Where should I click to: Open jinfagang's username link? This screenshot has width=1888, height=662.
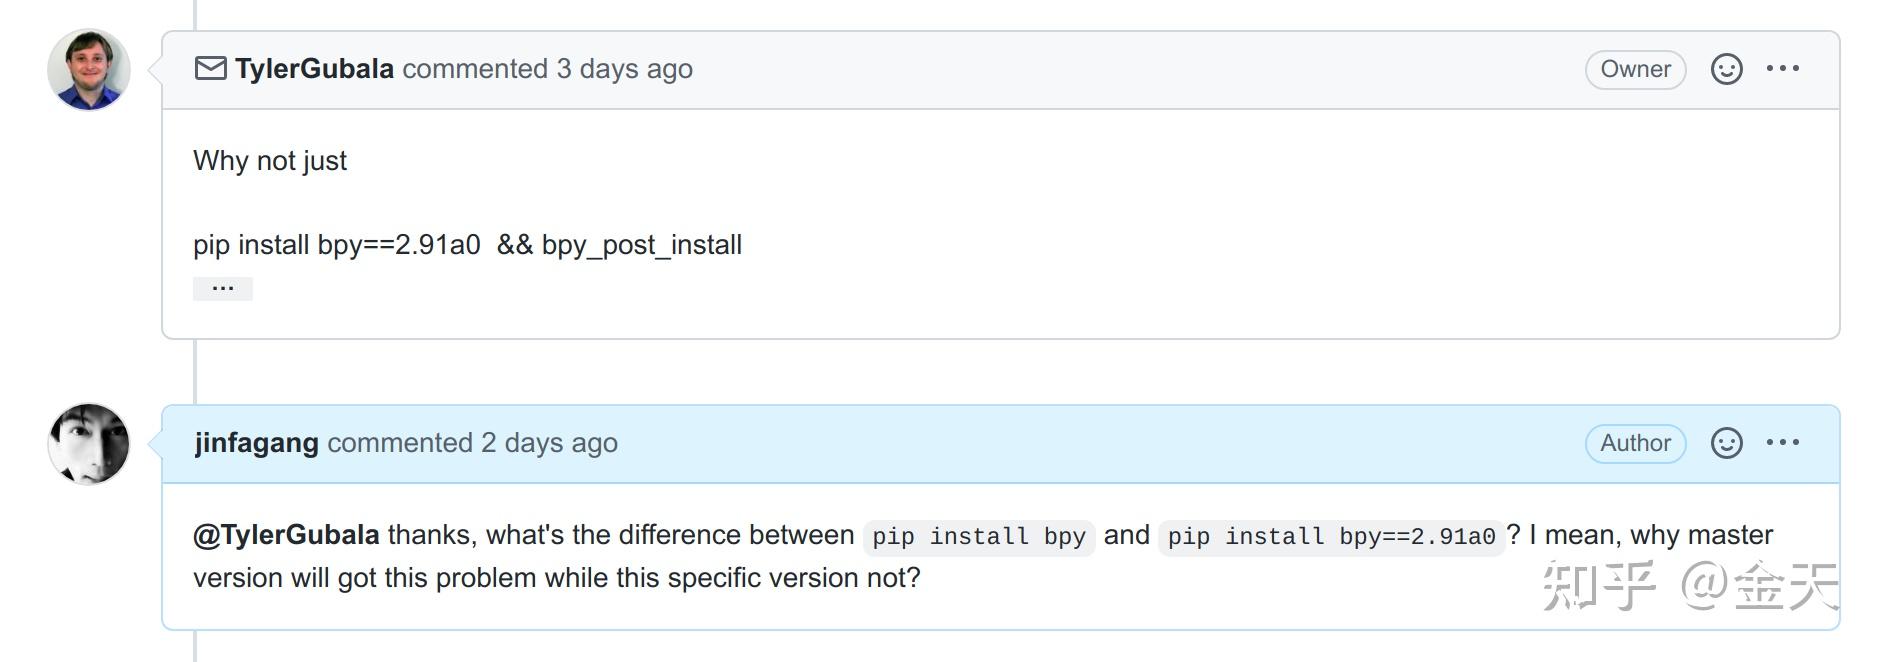click(x=257, y=443)
